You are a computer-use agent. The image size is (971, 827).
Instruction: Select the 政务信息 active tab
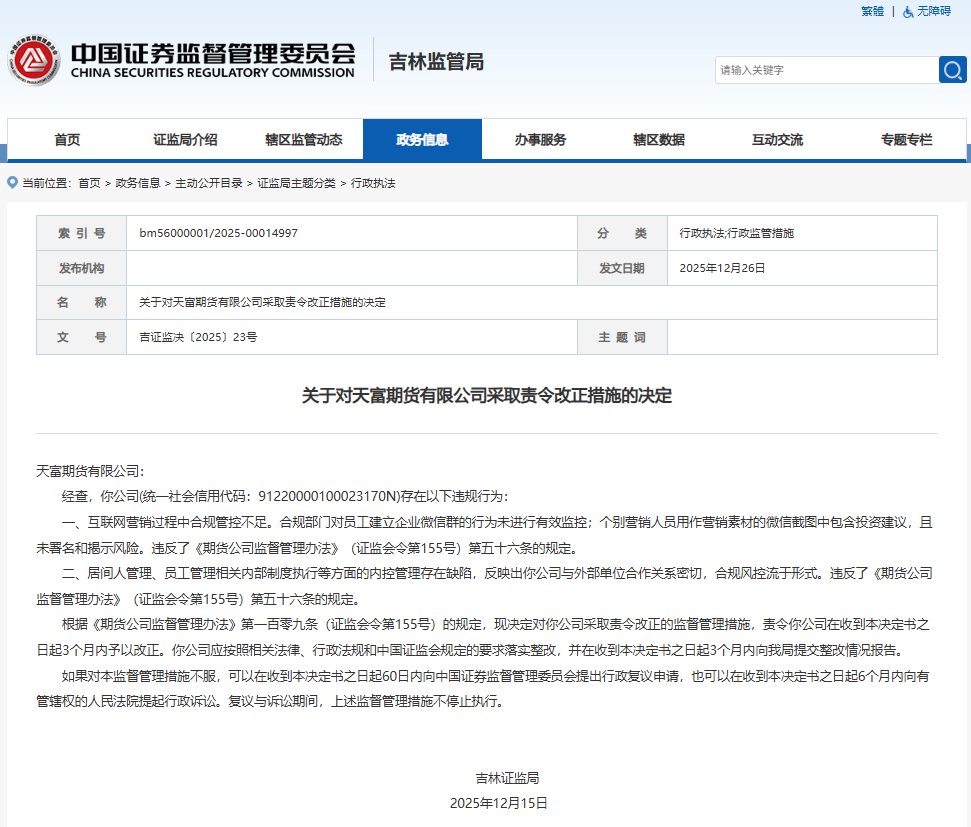pos(422,140)
